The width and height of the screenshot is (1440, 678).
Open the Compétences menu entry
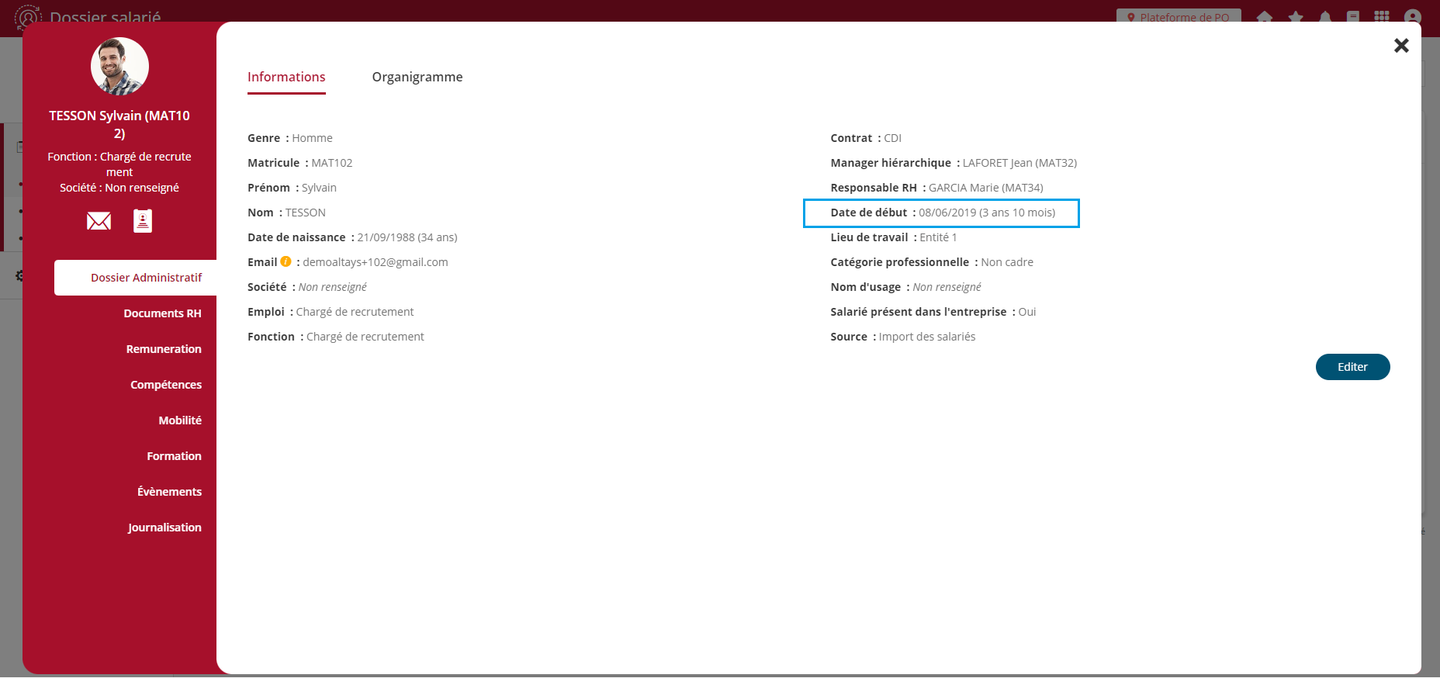[x=165, y=385]
